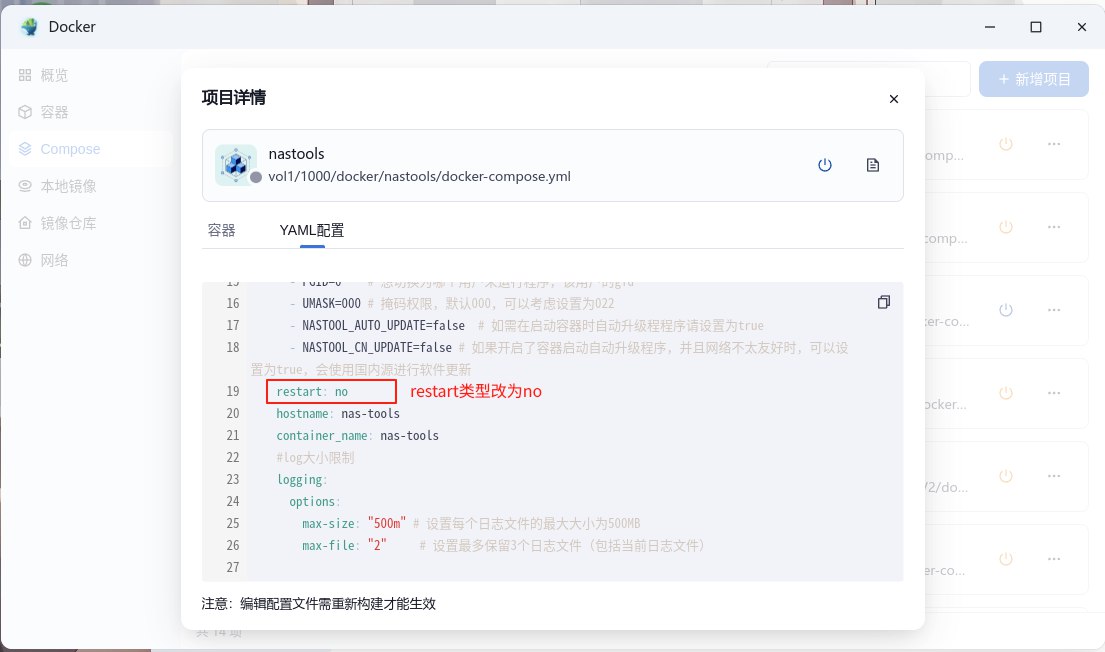This screenshot has width=1105, height=652.
Task: Go to 容器 in the left sidebar
Action: pos(54,112)
